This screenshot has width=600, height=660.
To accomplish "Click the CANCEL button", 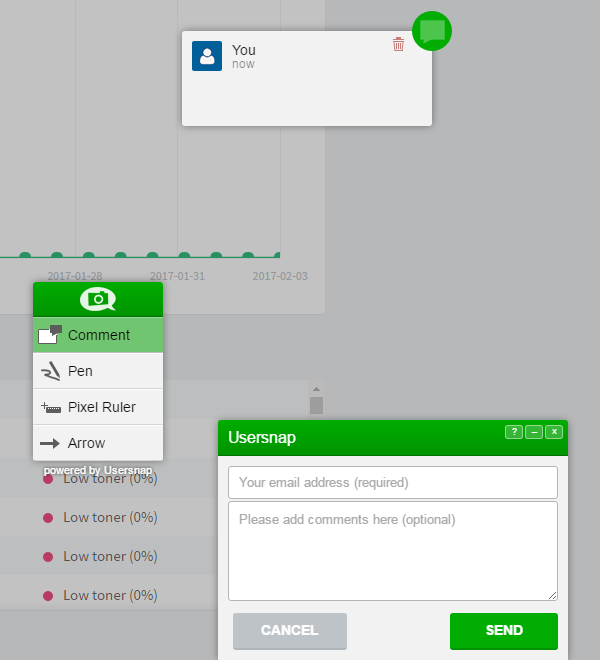I will click(290, 631).
